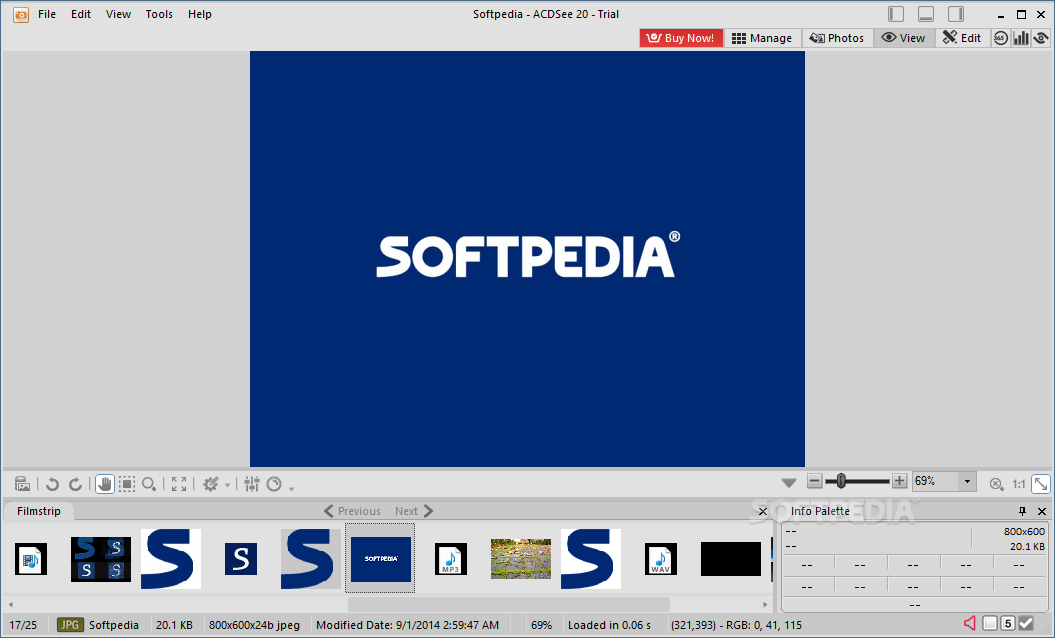Toggle the bottom panel layout button

pos(926,14)
